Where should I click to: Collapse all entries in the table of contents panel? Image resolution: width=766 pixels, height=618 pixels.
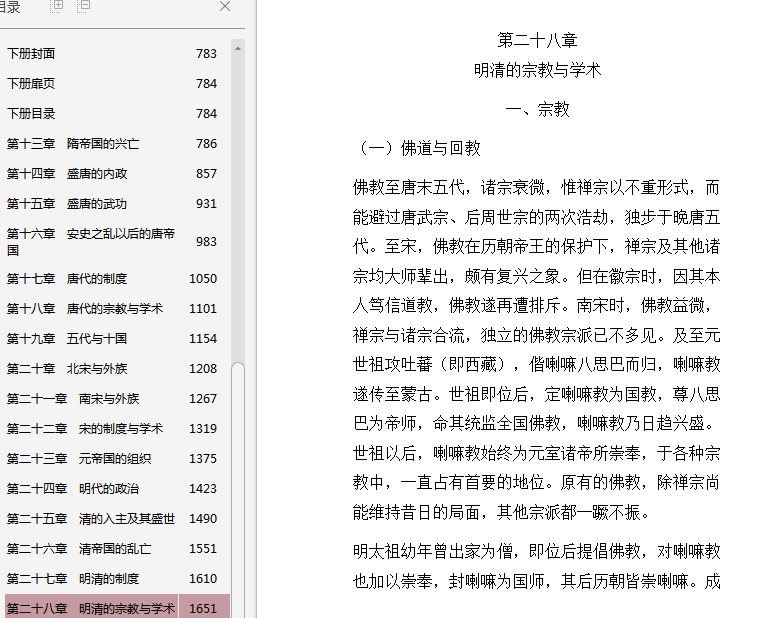tap(85, 5)
